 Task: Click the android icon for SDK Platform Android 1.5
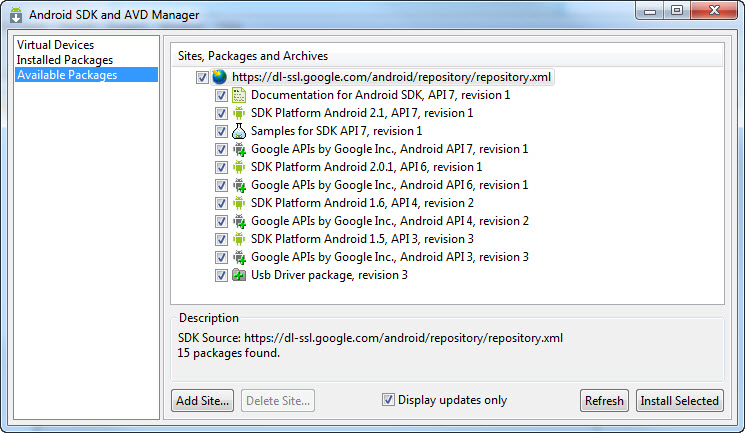(x=239, y=239)
